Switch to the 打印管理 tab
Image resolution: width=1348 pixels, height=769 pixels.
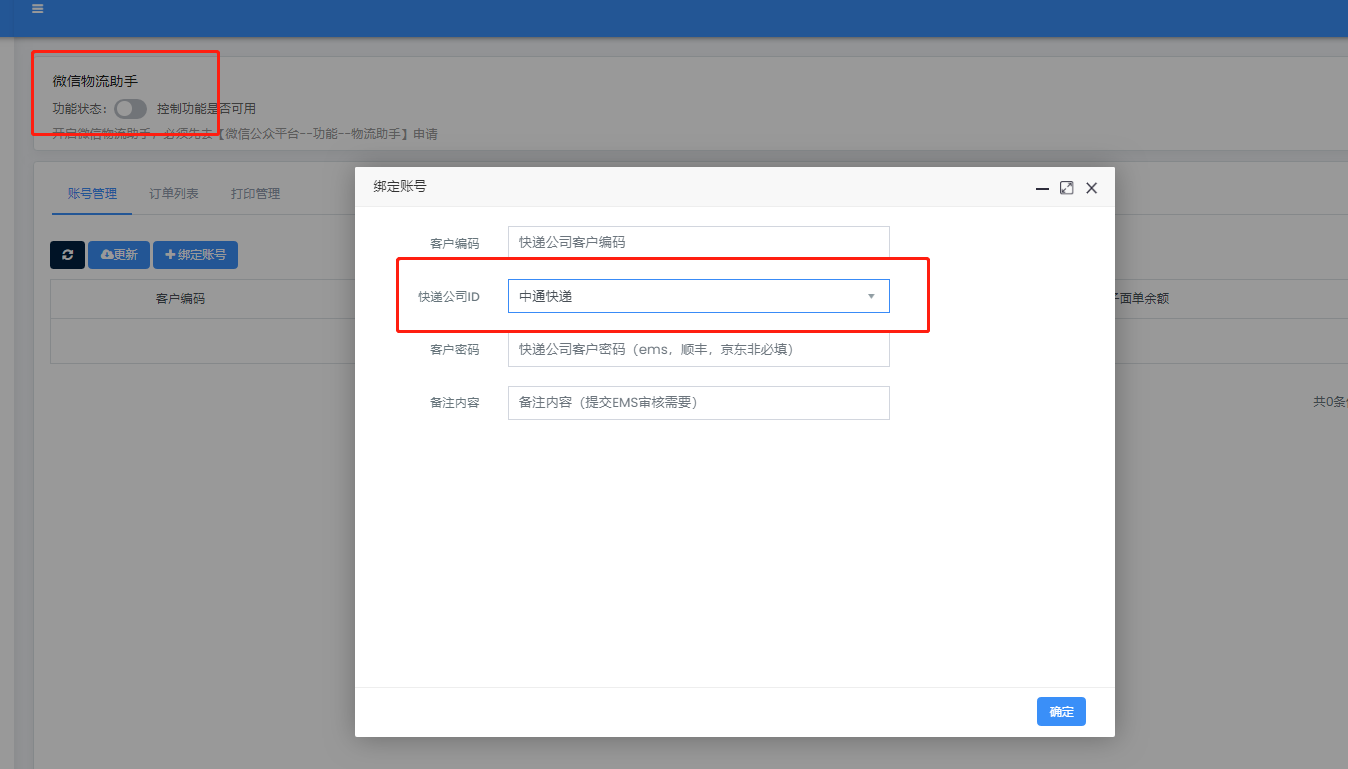(x=255, y=194)
